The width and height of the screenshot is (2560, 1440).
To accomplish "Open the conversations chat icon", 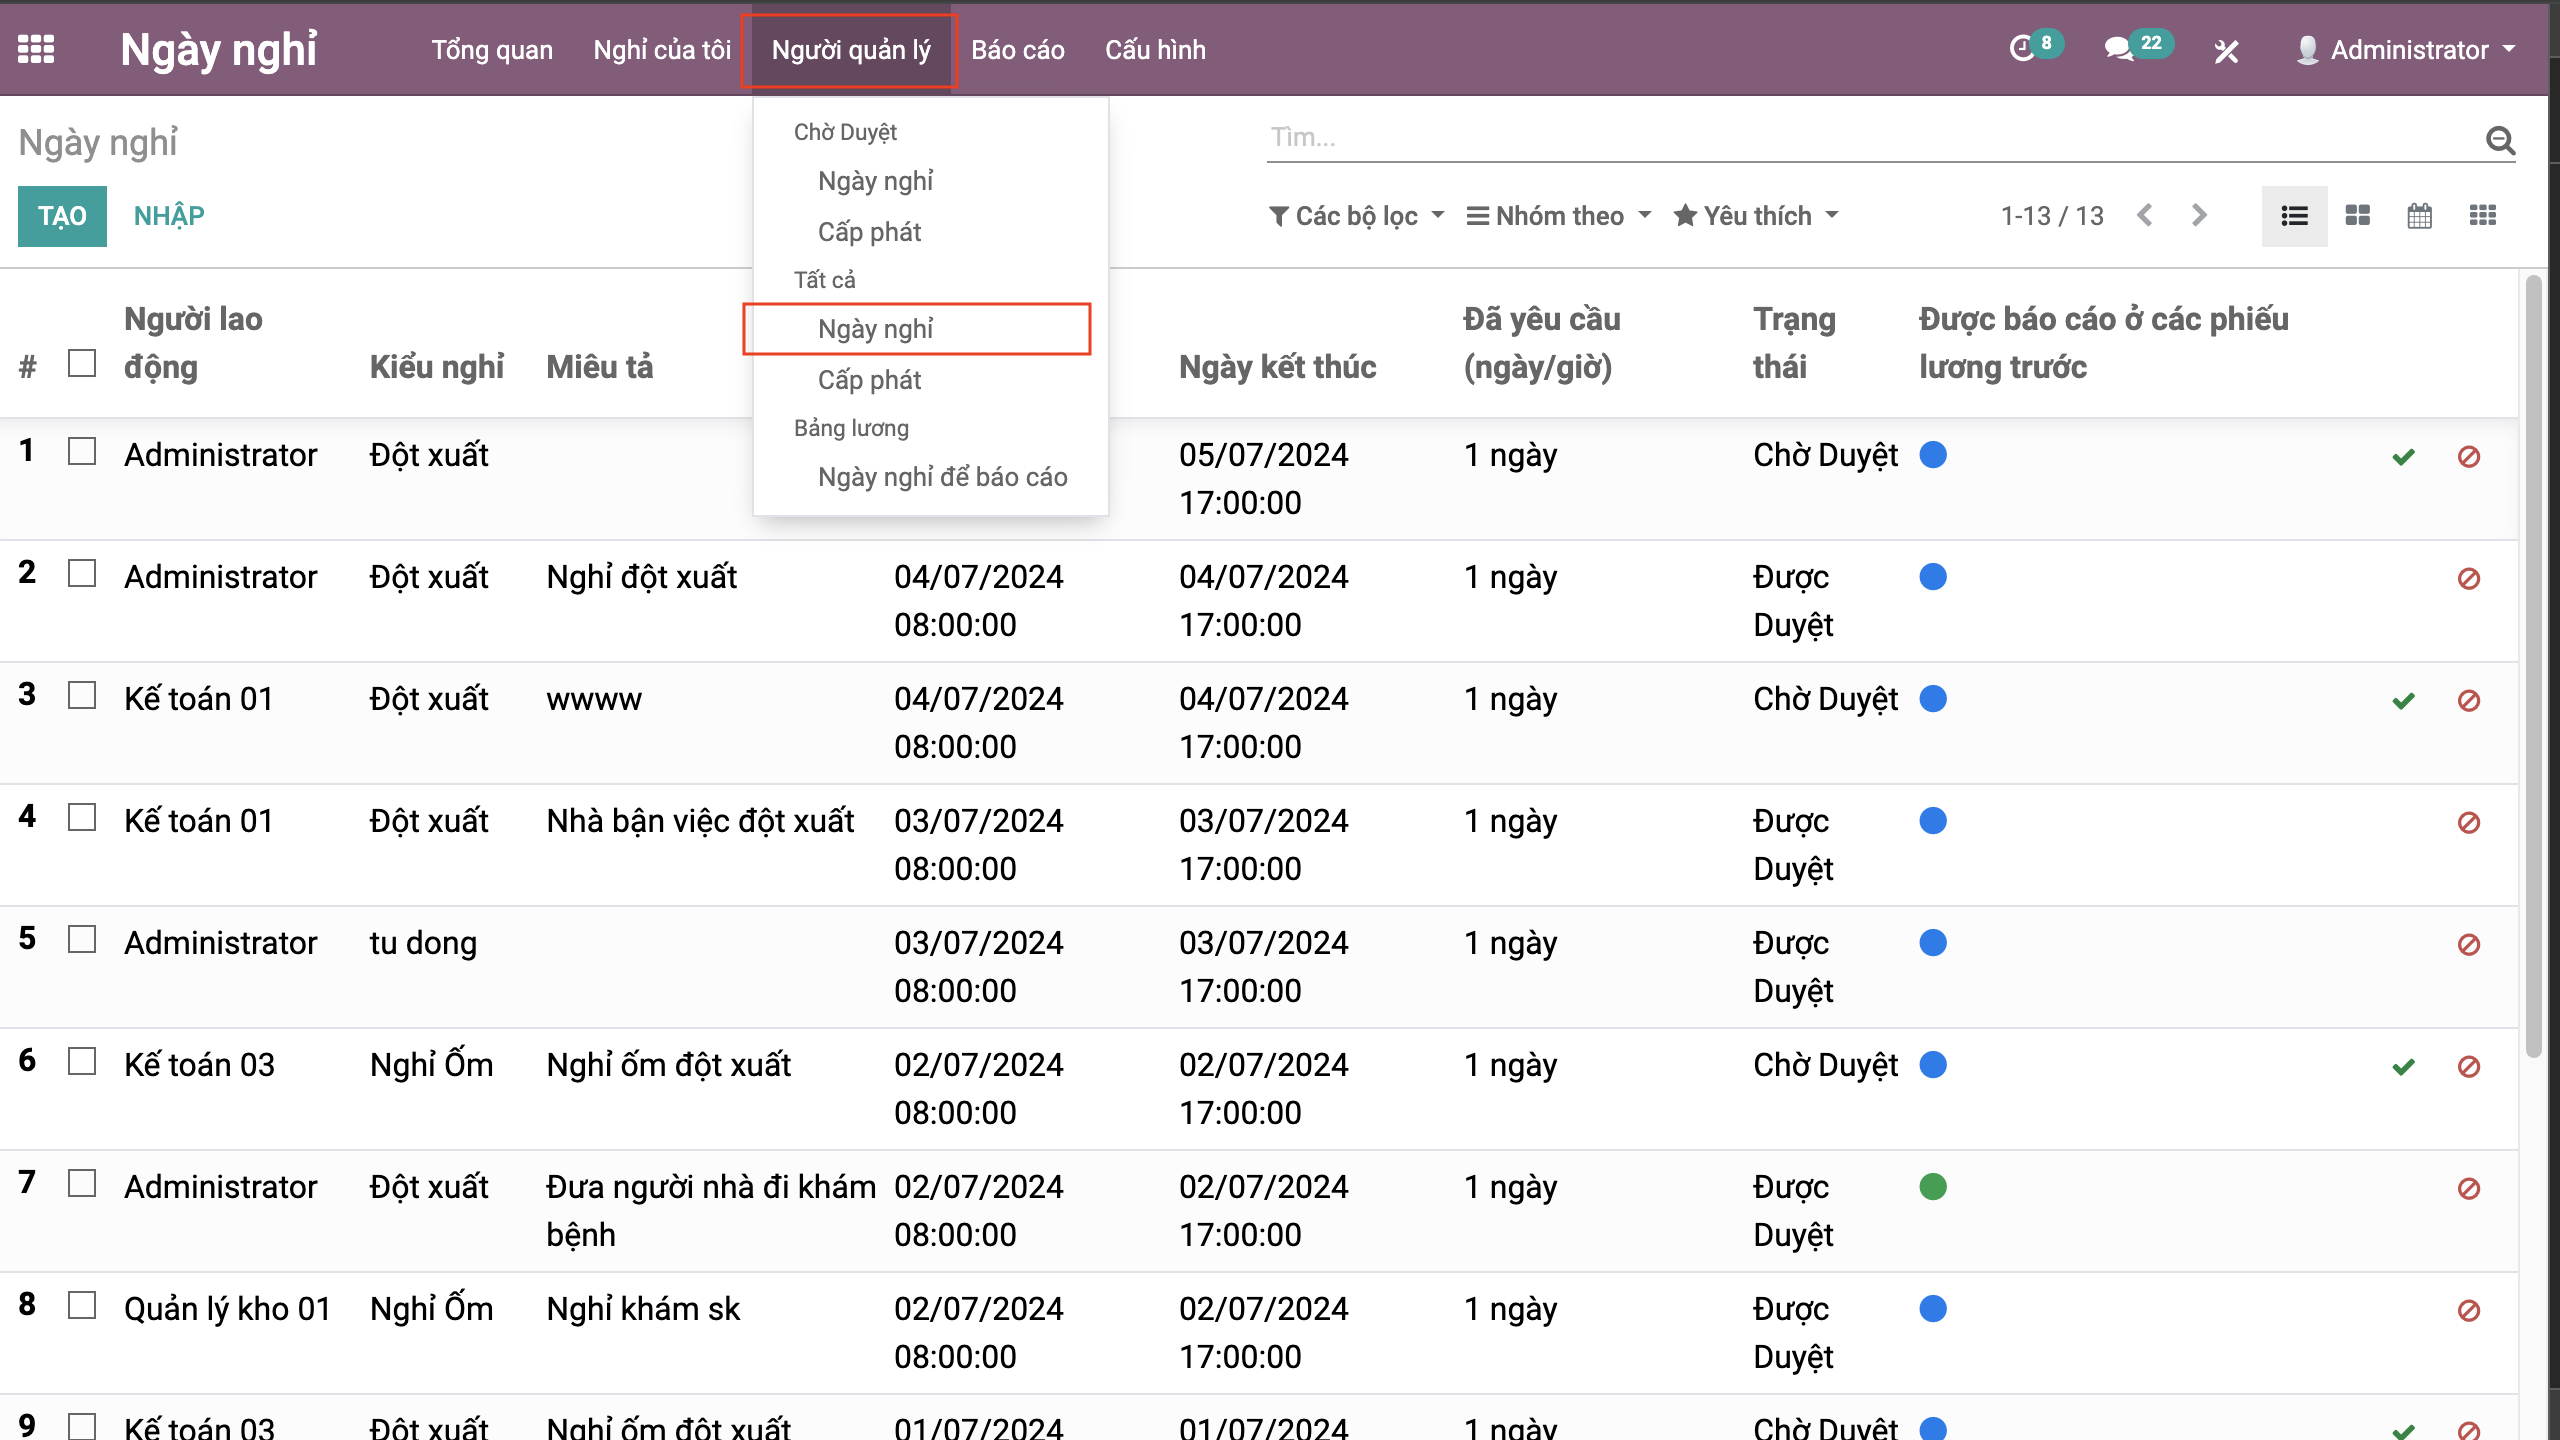I will (2118, 49).
